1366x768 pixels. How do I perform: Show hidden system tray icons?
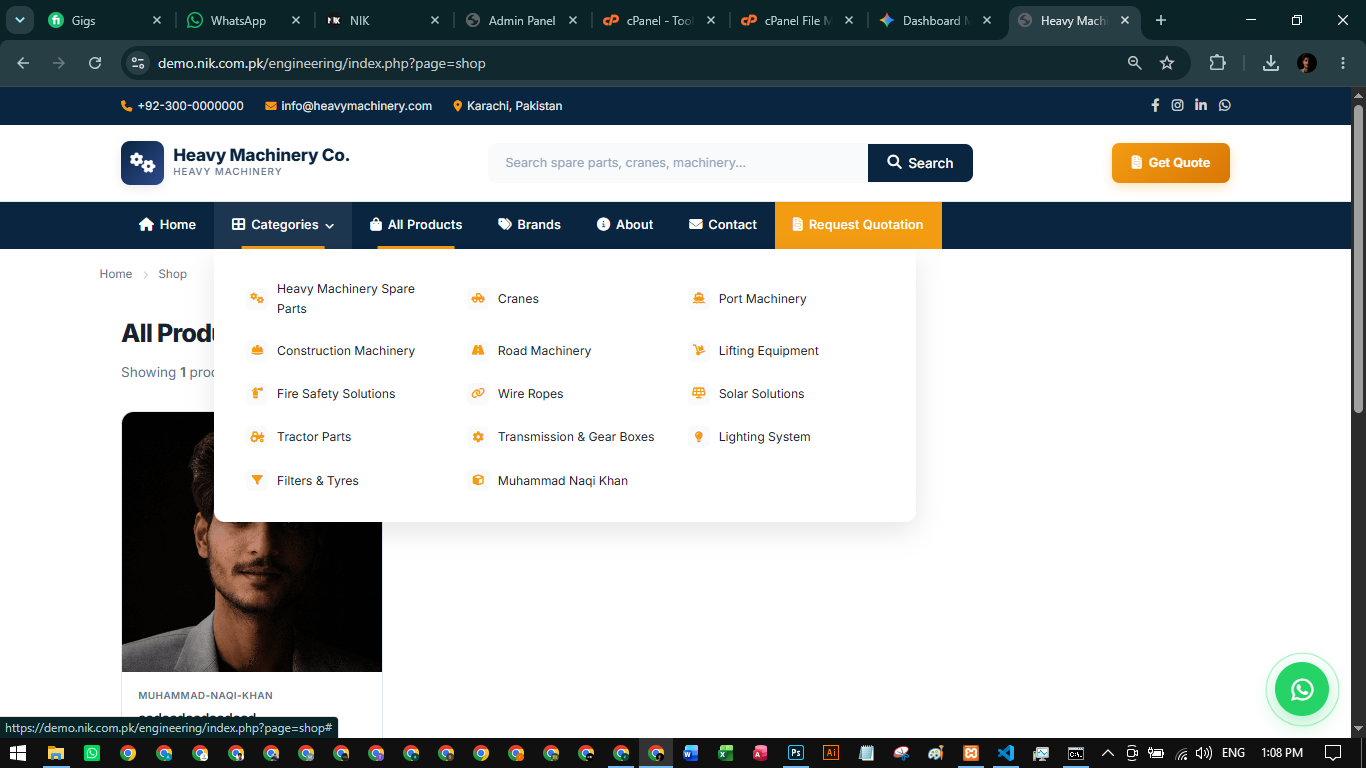pos(1107,753)
